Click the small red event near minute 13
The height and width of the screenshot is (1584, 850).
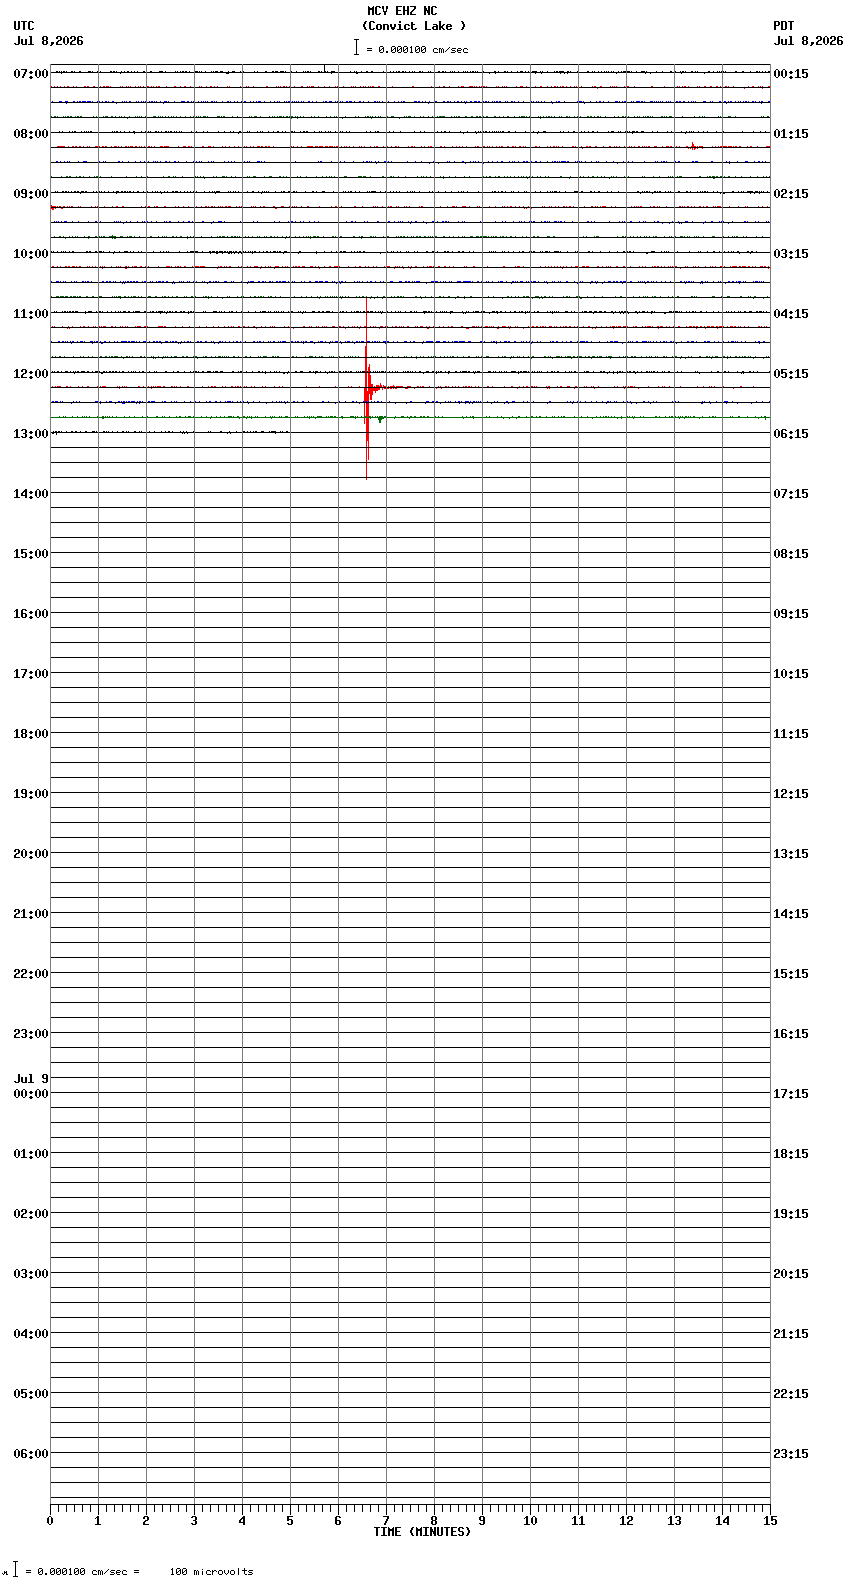click(693, 146)
